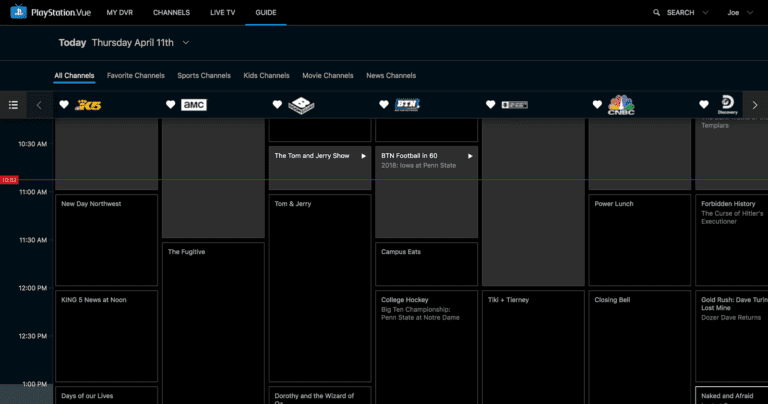The height and width of the screenshot is (404, 768).
Task: Click the search magnifier icon
Action: (x=657, y=13)
